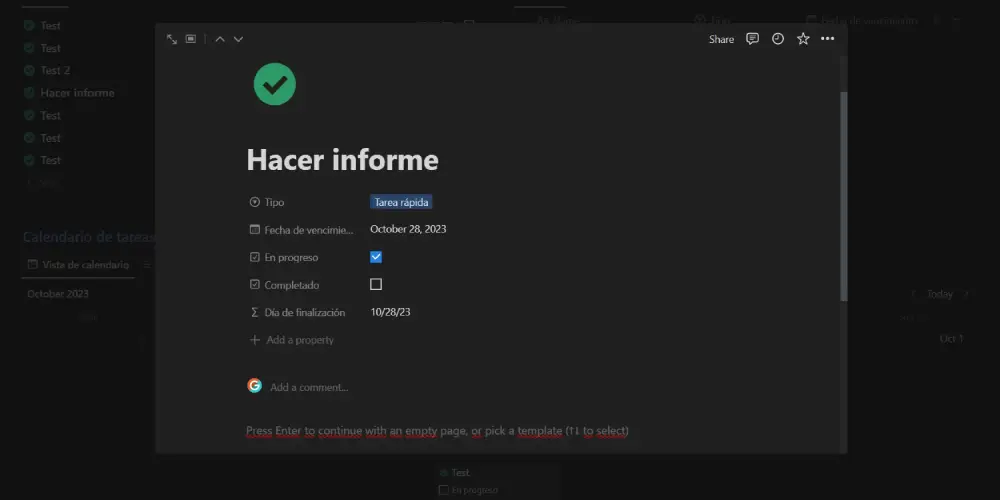
Task: Open page in full page view
Action: [172, 39]
